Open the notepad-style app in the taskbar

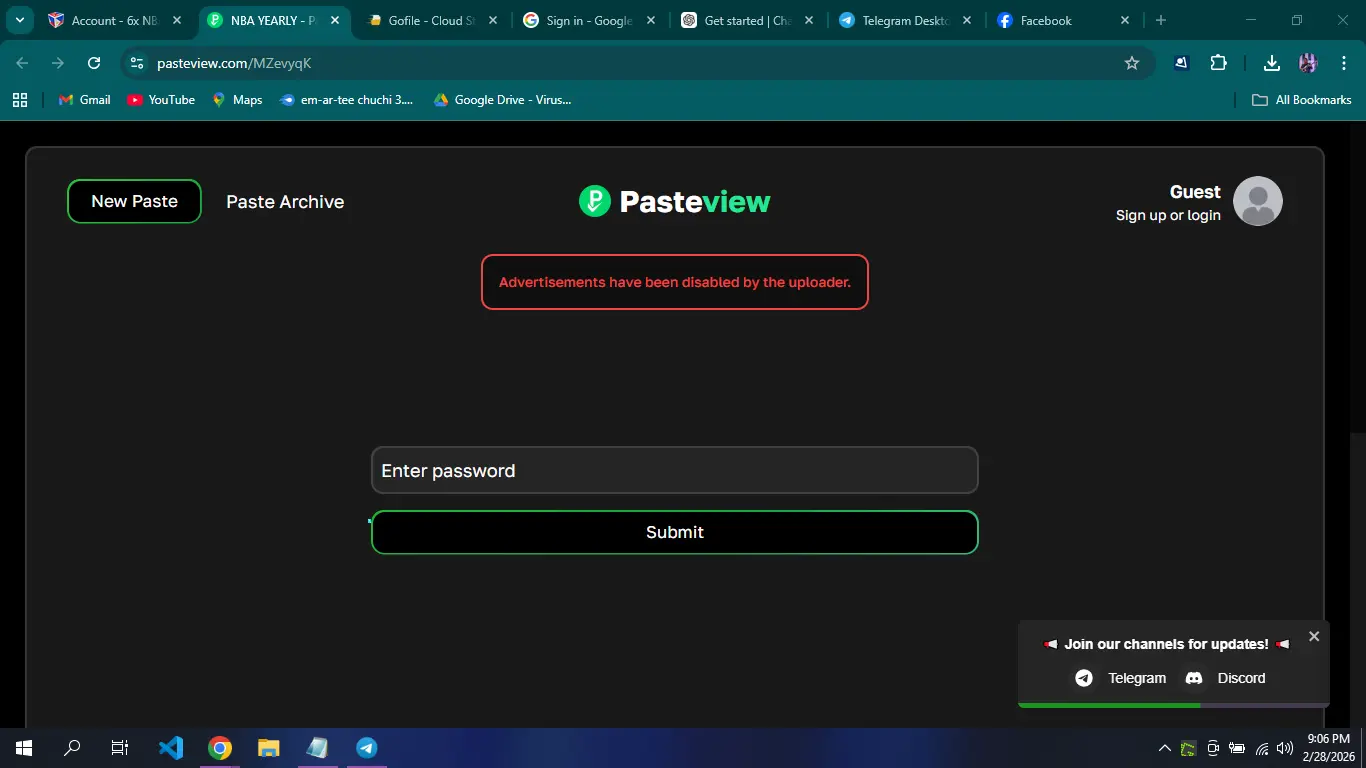[x=317, y=747]
